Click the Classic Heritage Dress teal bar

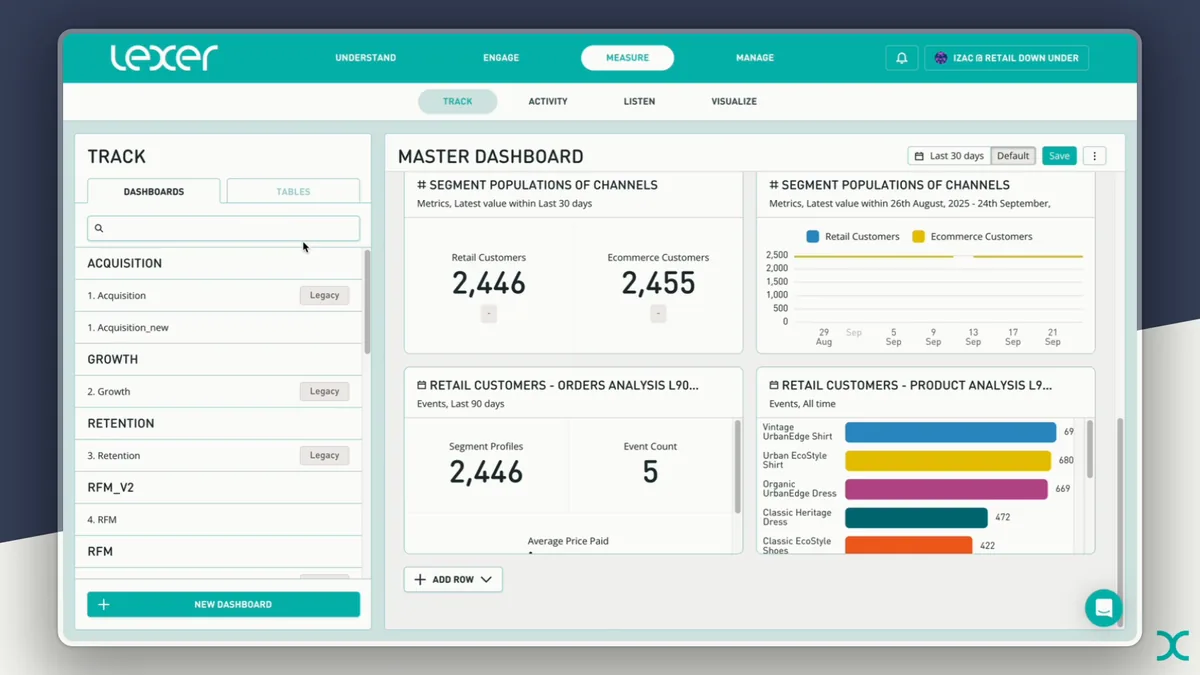click(916, 517)
